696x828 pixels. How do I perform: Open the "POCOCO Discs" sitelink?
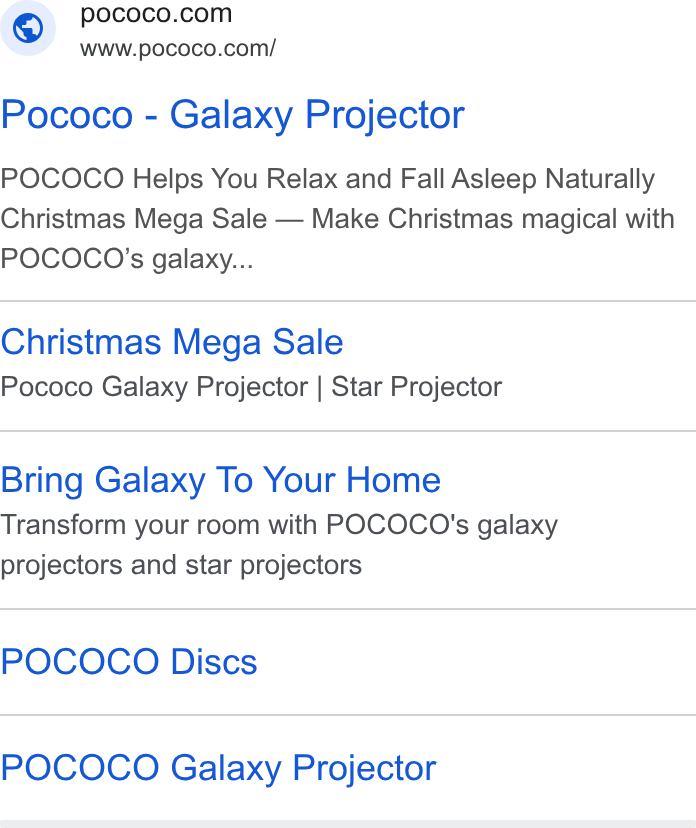coord(129,662)
